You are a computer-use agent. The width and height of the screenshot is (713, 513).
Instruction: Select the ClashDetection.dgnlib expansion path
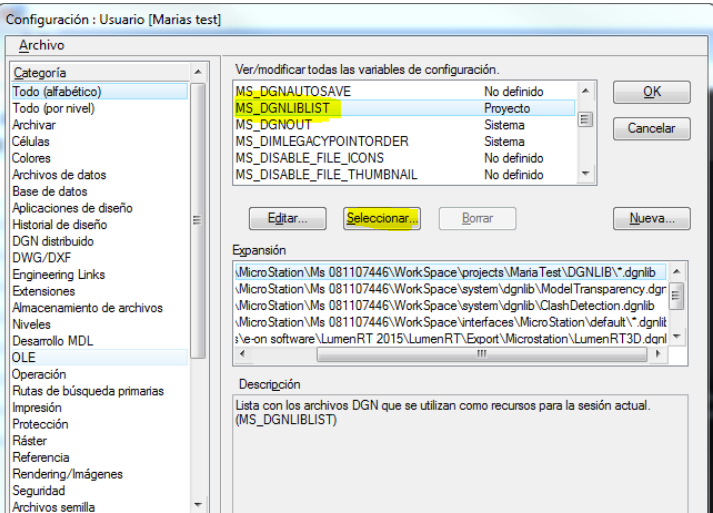coord(444,305)
